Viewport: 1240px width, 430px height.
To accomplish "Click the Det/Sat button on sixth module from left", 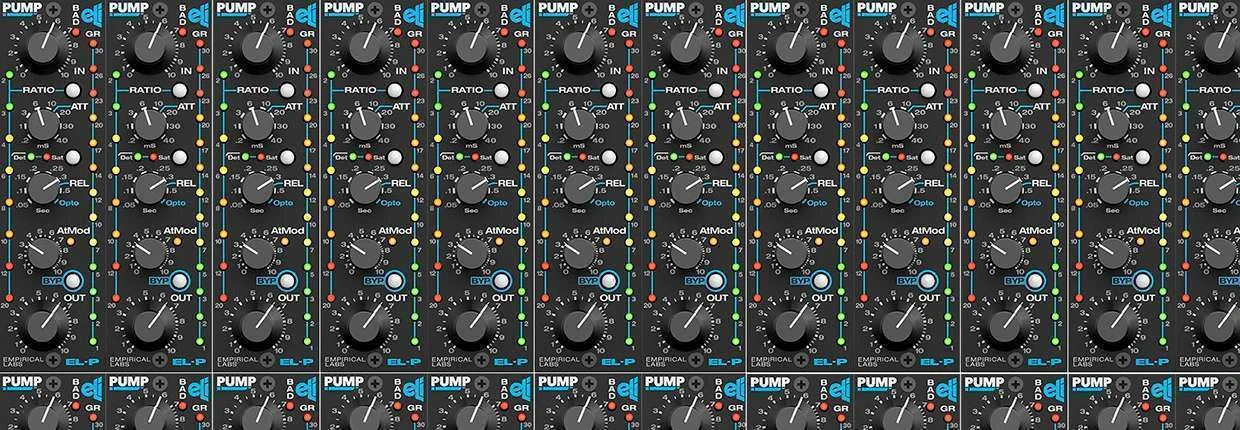I will (609, 157).
